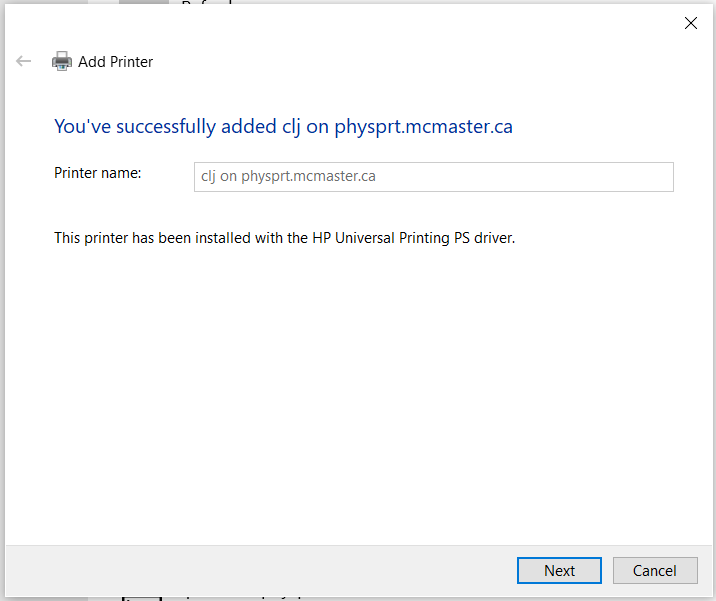Click into the Printer name text field
The height and width of the screenshot is (601, 716).
click(433, 177)
